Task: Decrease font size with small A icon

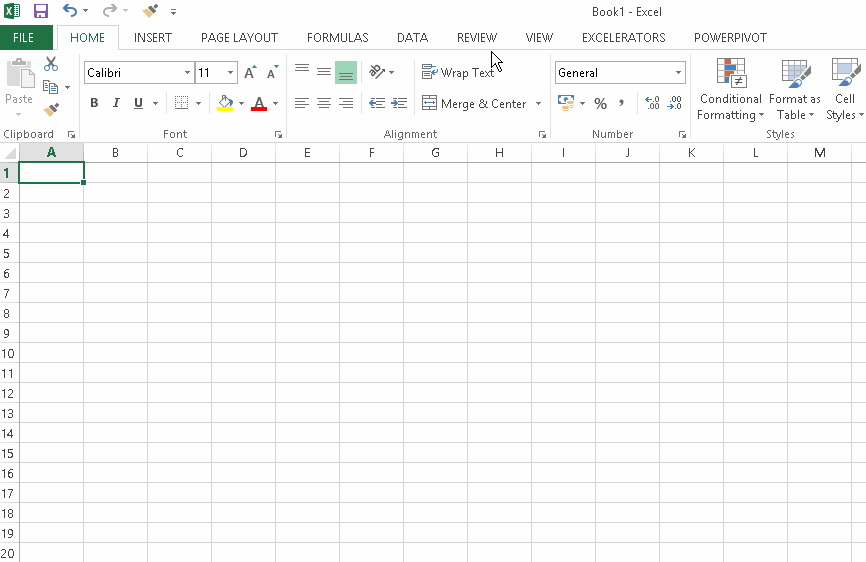Action: 272,72
